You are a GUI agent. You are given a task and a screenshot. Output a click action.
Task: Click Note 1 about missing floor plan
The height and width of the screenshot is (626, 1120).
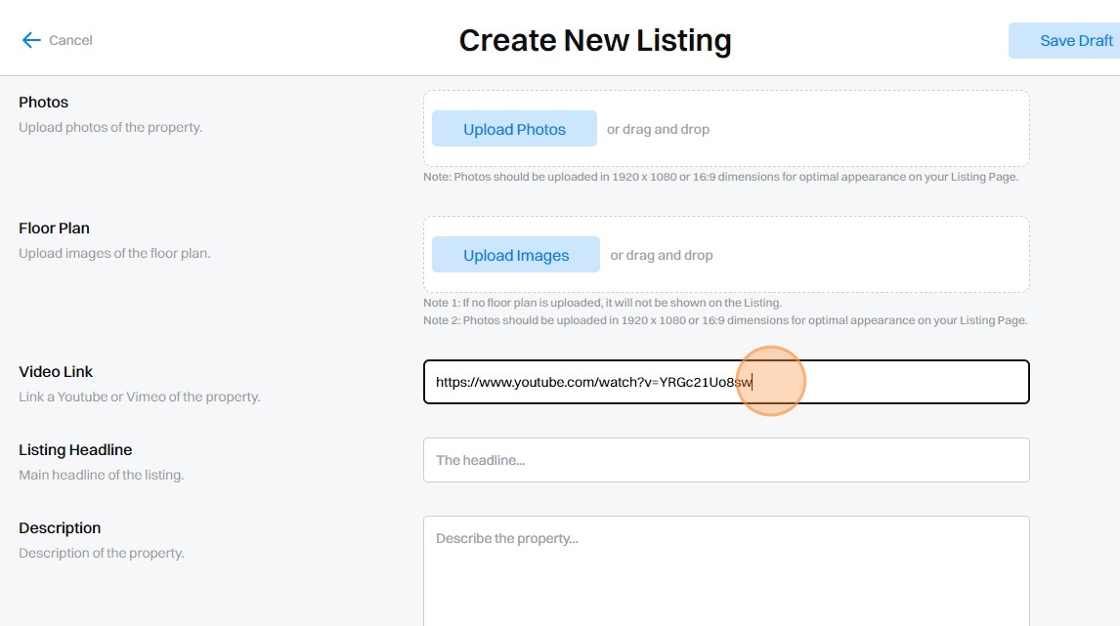(x=602, y=303)
